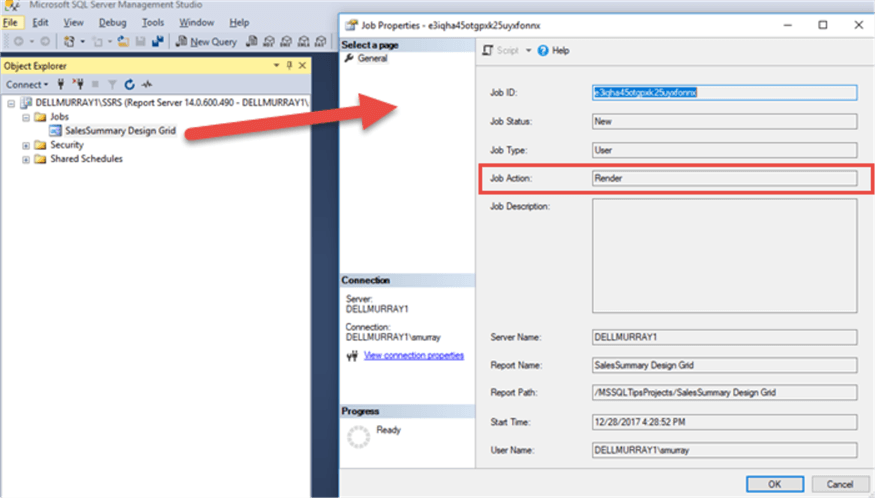875x498 pixels.
Task: Open the Script dropdown arrow
Action: tap(528, 50)
